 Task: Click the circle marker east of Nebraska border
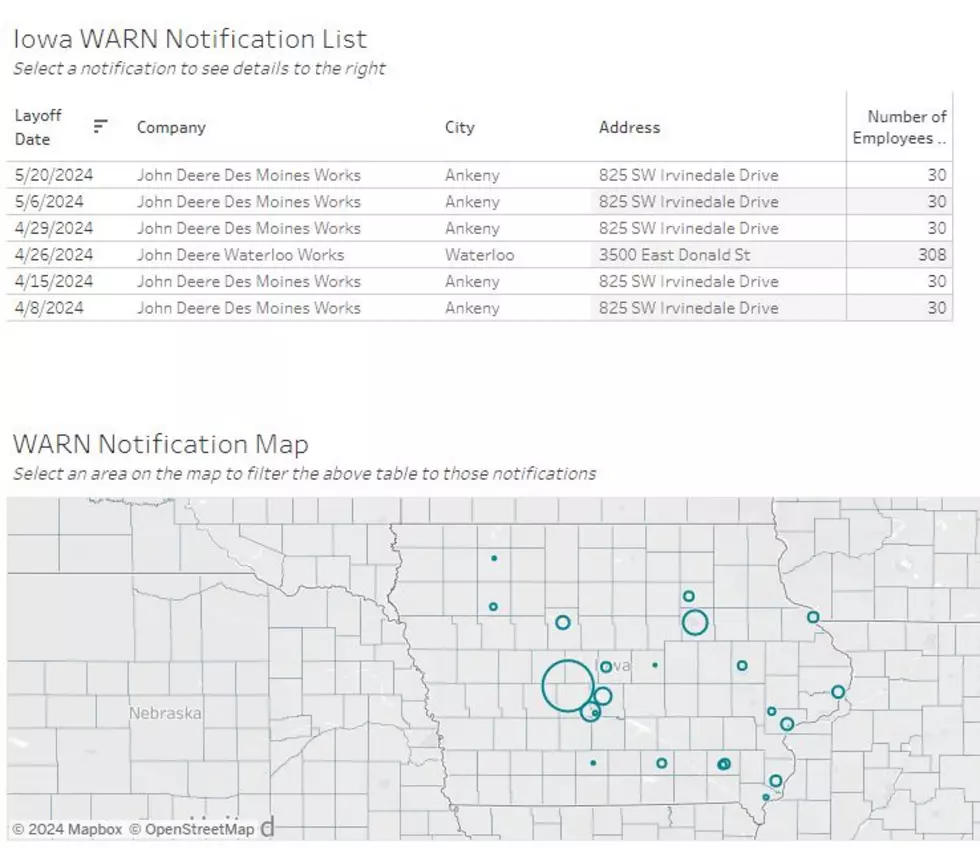pos(493,606)
